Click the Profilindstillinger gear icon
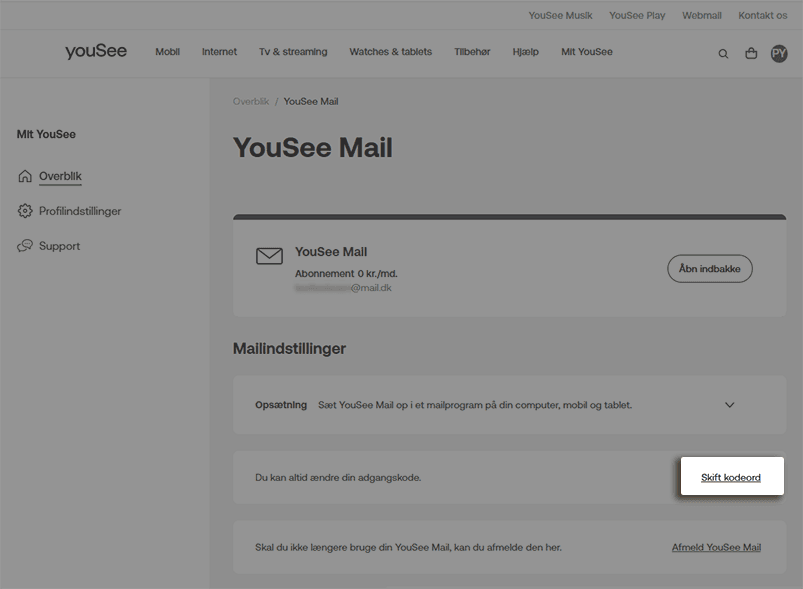803x589 pixels. (25, 211)
